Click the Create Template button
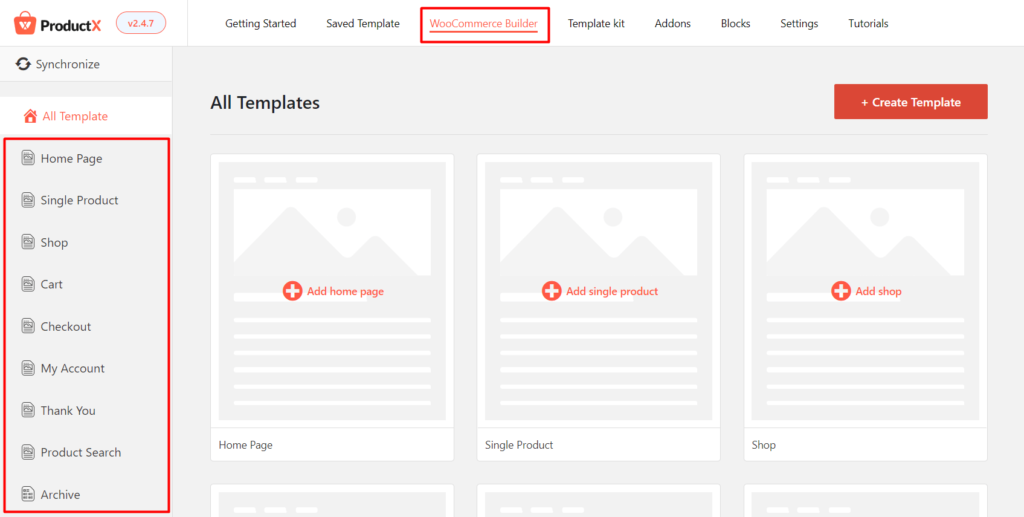 click(x=910, y=102)
